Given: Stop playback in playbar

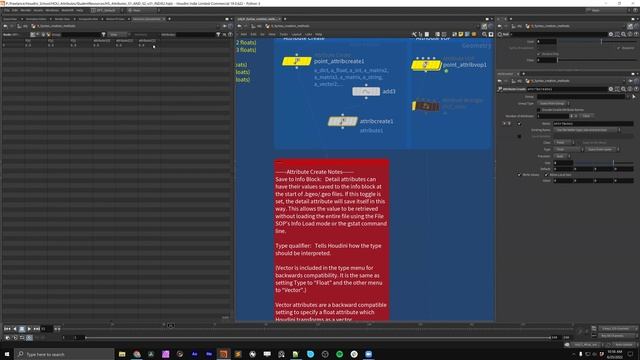Looking at the screenshot, I should 22,329.
